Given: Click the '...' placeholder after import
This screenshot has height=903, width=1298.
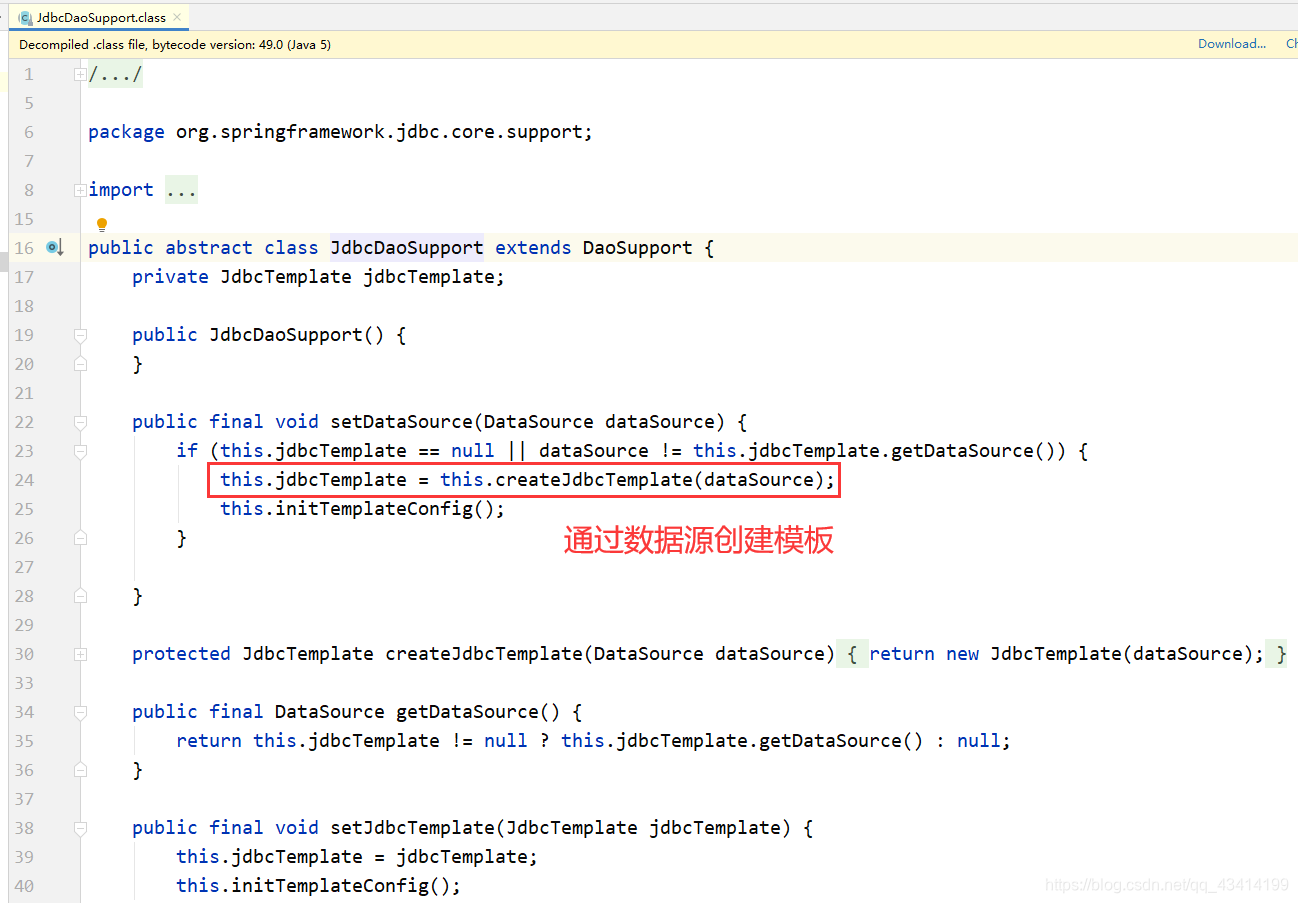Looking at the screenshot, I should point(181,190).
